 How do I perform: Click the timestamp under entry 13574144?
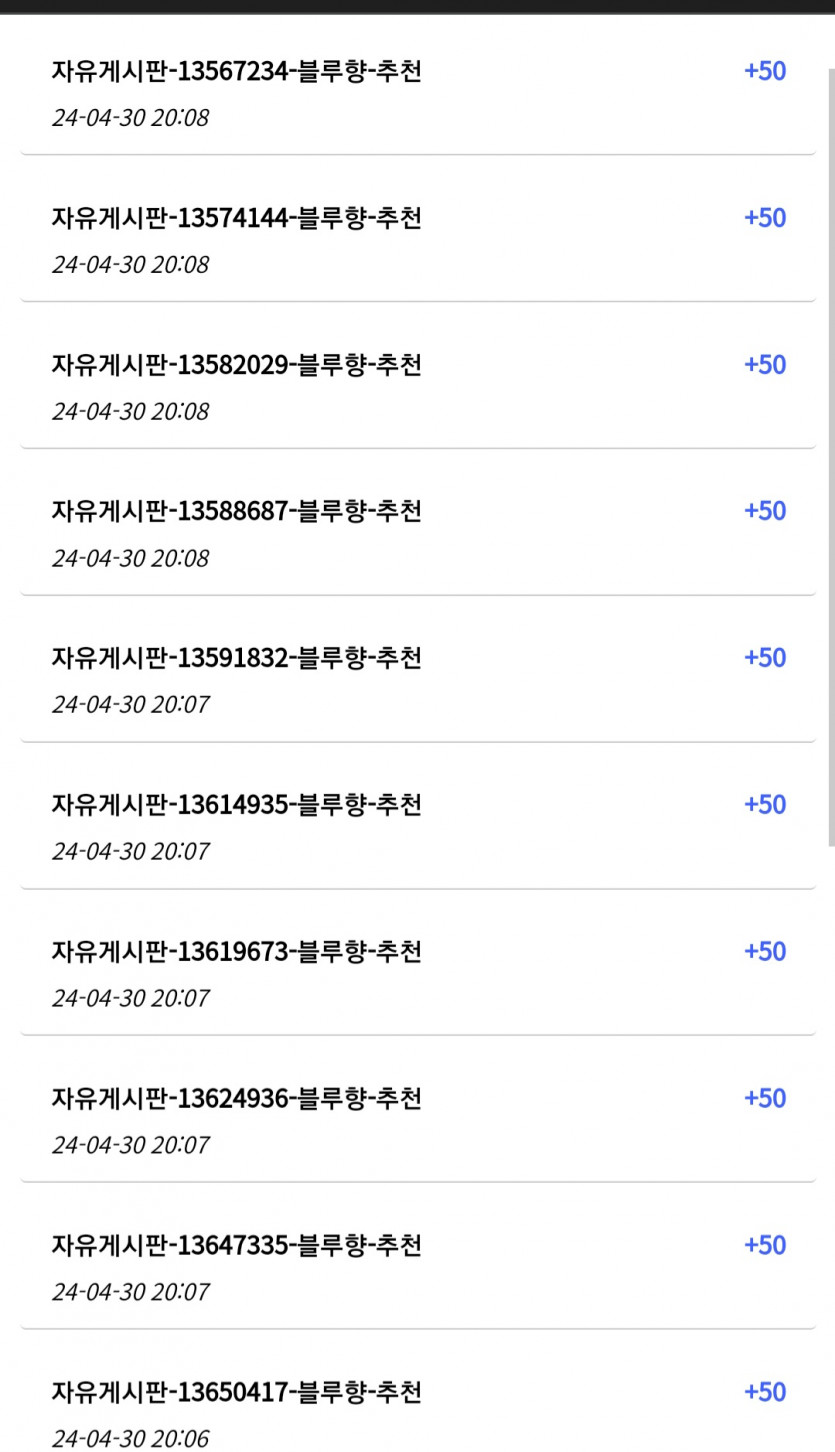click(131, 265)
